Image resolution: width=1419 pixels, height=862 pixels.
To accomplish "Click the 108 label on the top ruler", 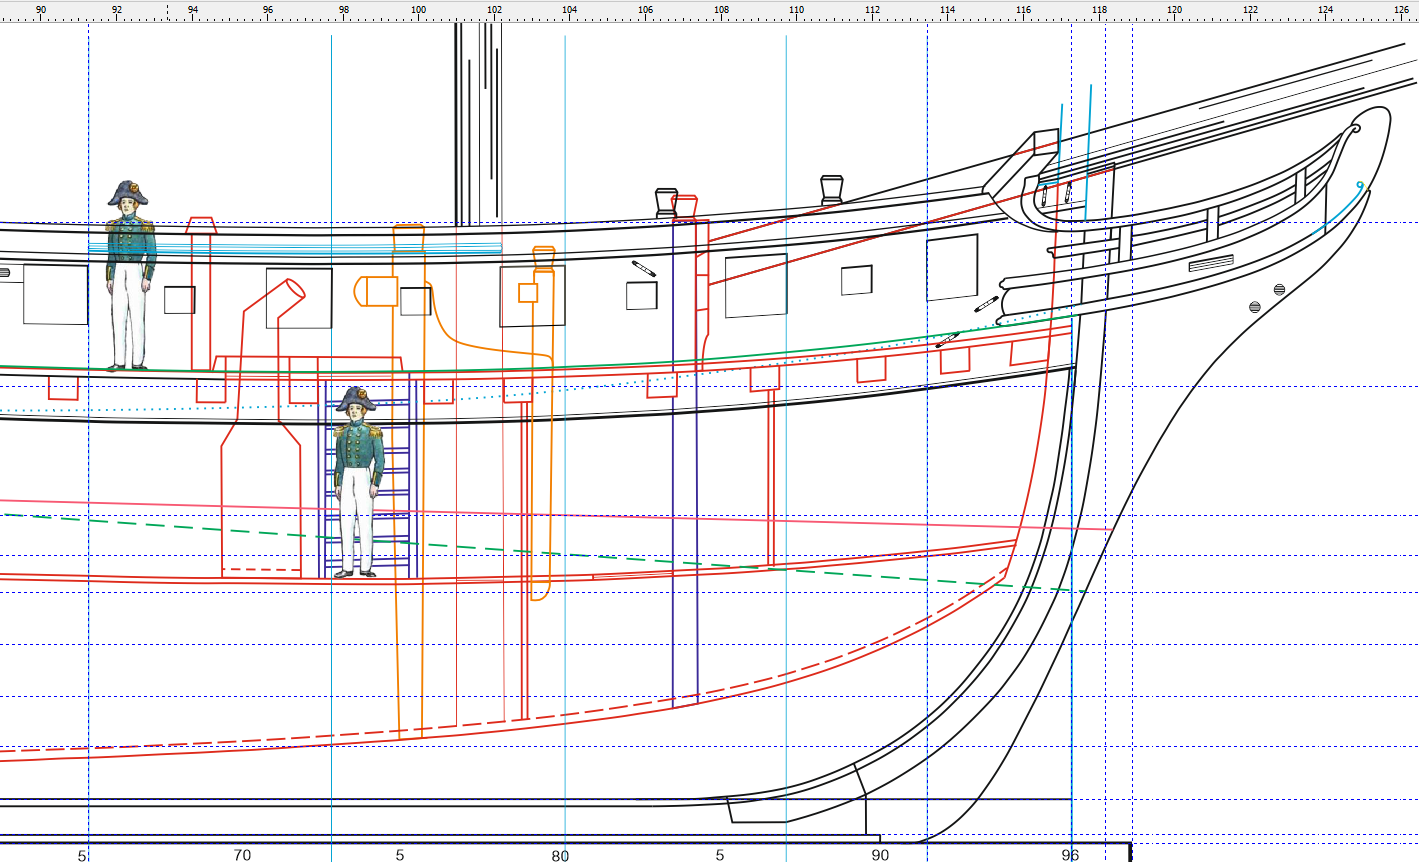I will 721,10.
